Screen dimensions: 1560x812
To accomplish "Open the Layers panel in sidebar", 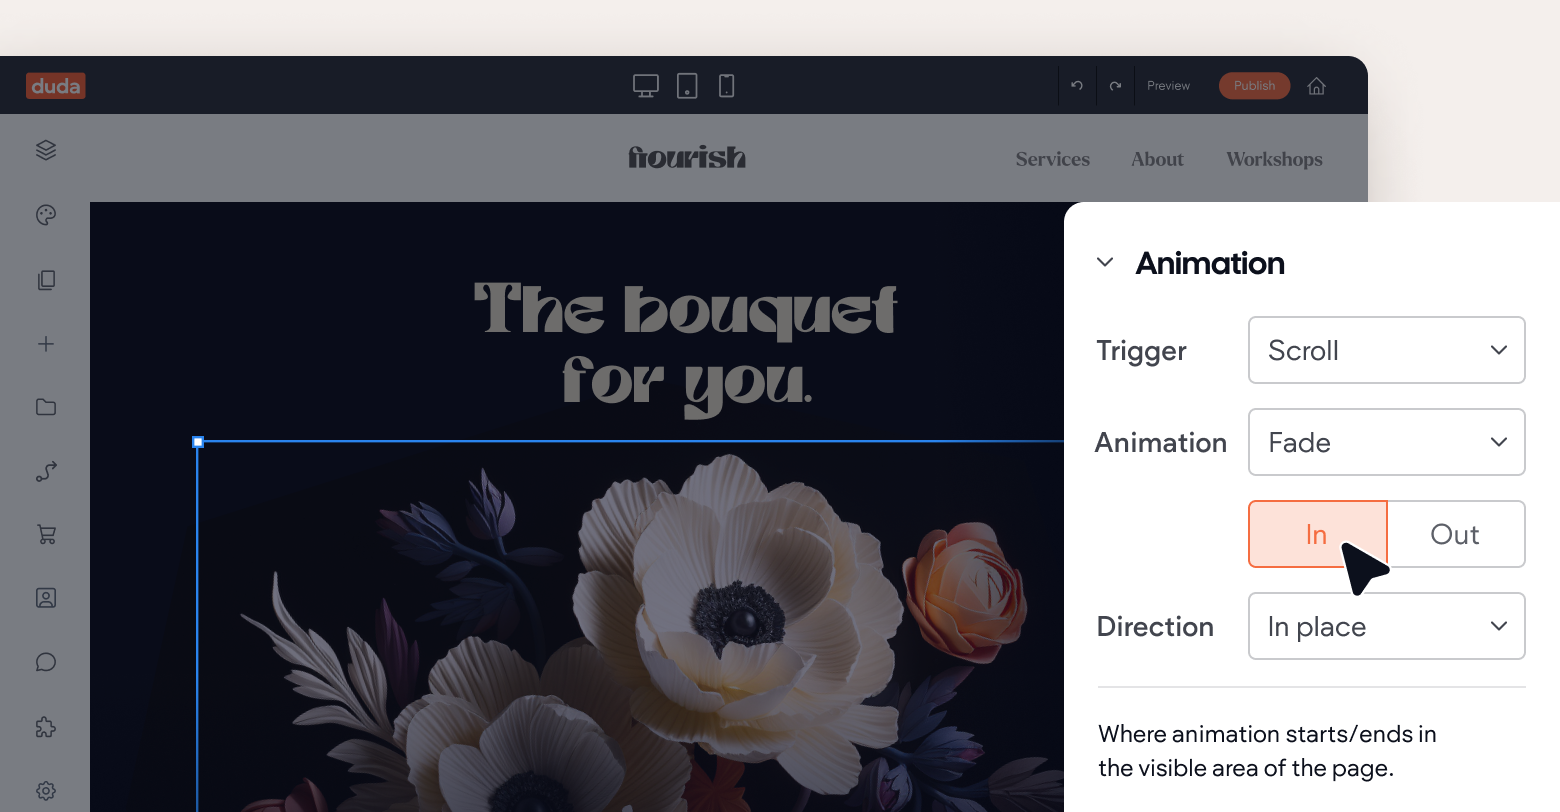I will pos(46,150).
